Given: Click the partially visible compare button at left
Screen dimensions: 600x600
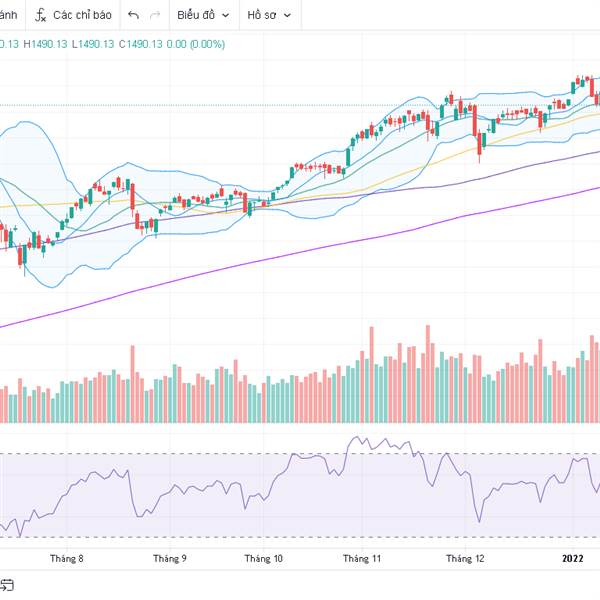Looking at the screenshot, I should click(x=8, y=15).
